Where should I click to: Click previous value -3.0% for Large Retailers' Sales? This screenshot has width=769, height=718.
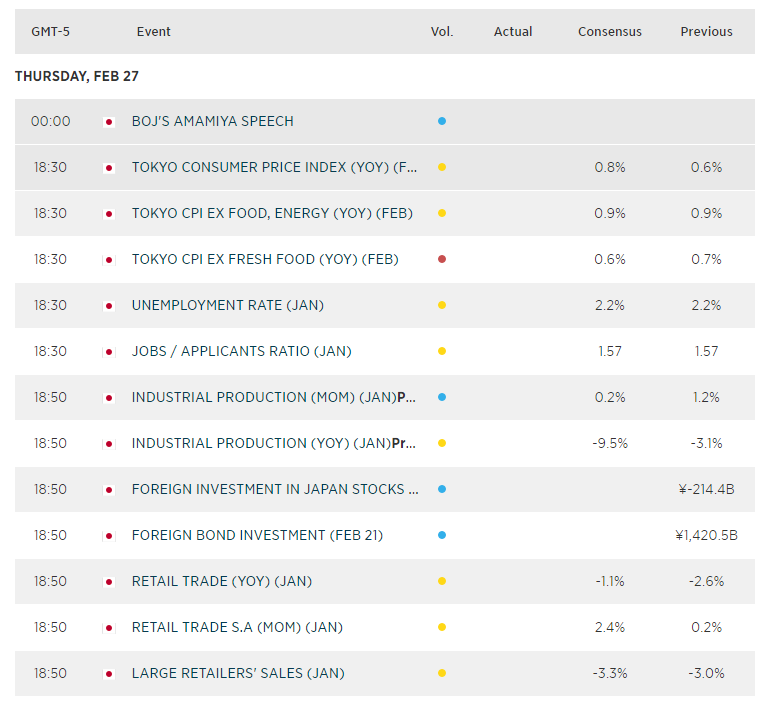coord(706,673)
